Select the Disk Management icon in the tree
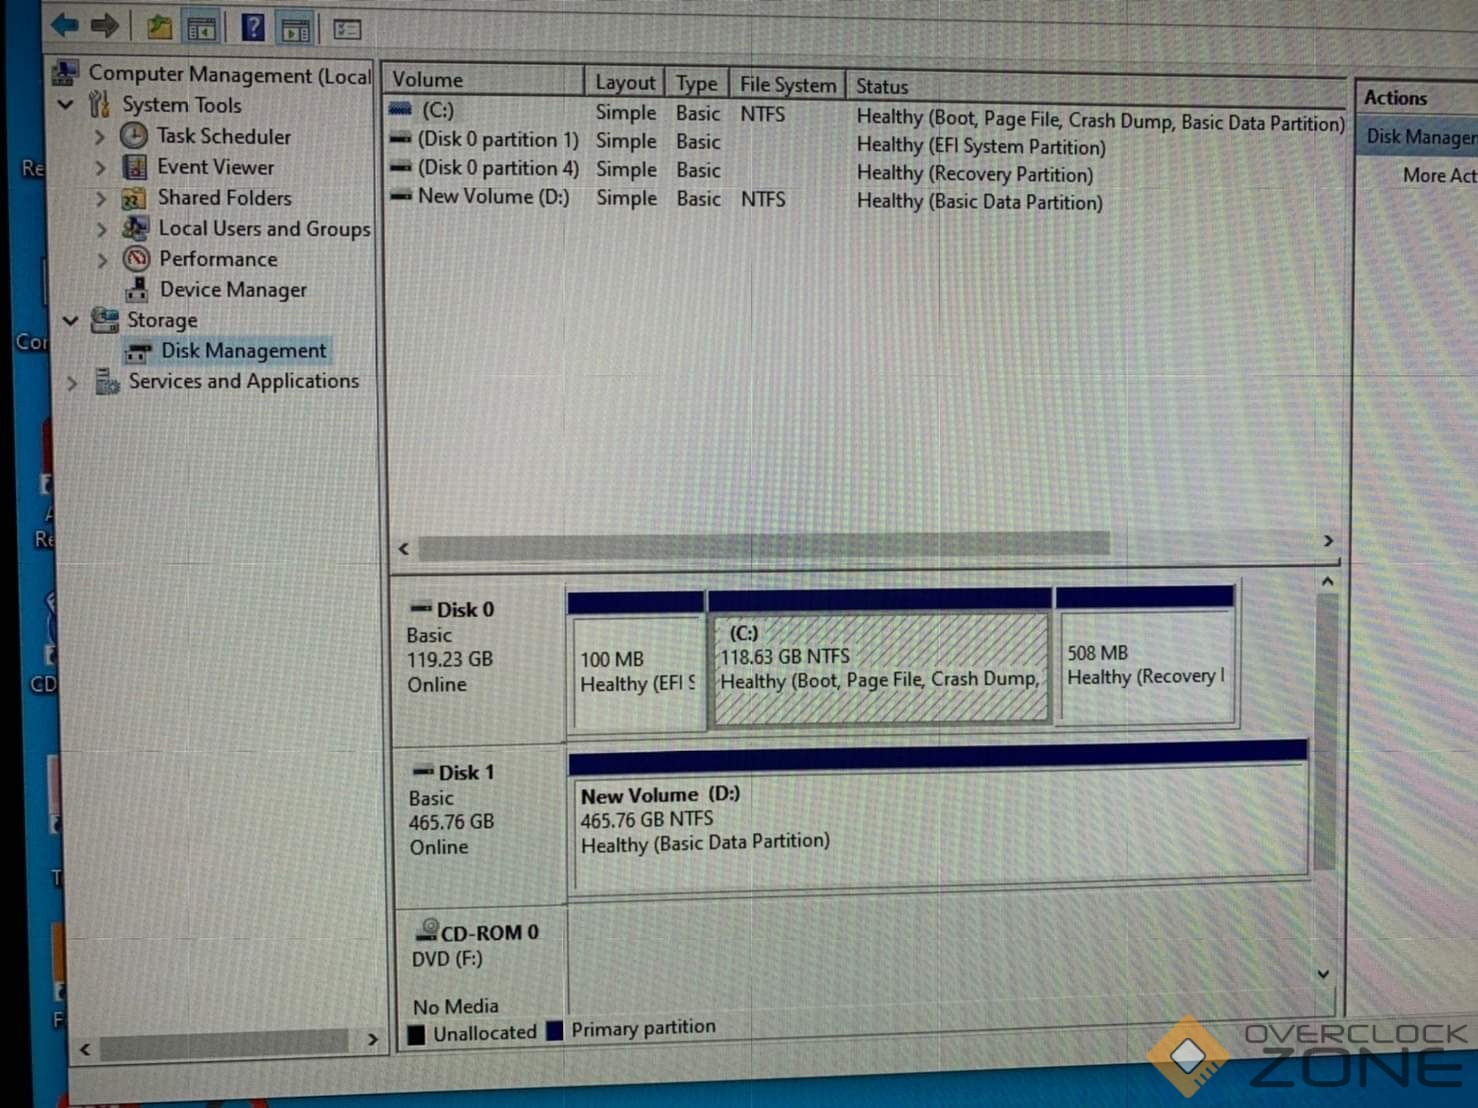1478x1108 pixels. [x=137, y=351]
